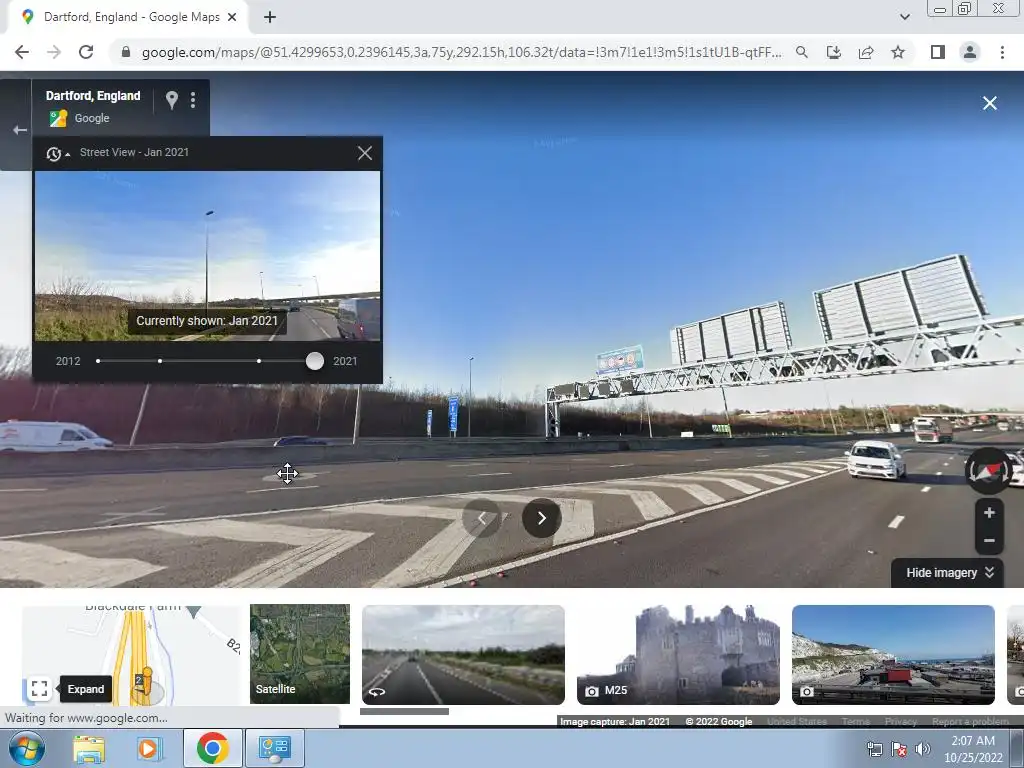Toggle the browser side panel
This screenshot has height=768, width=1024.
tap(938, 52)
